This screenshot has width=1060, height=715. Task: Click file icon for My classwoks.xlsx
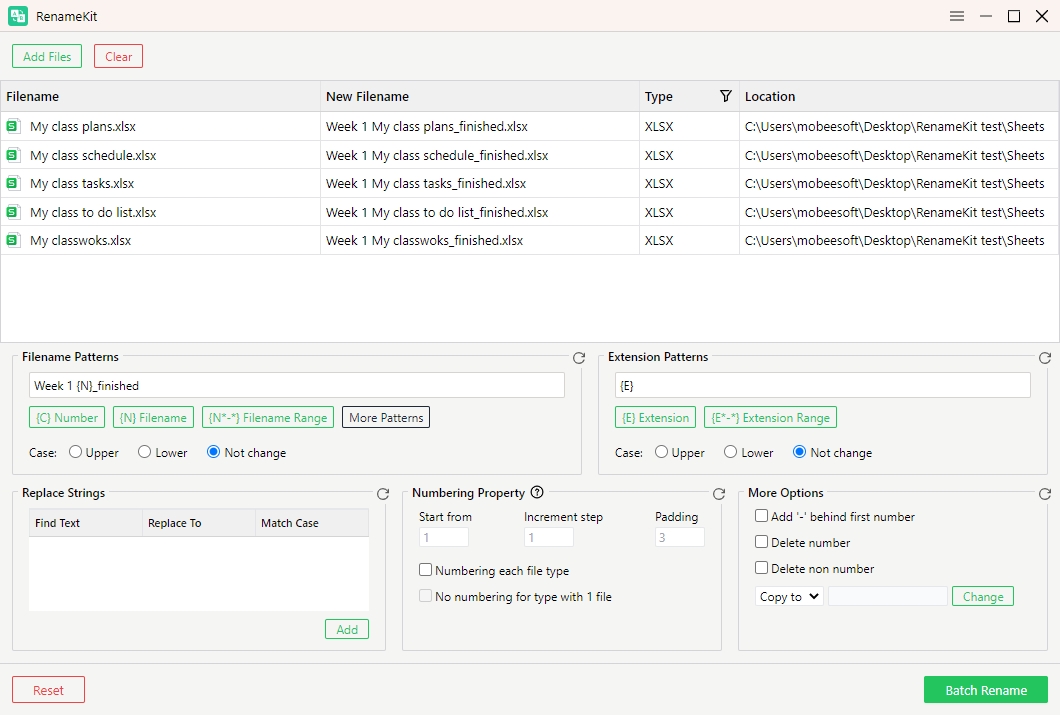[x=12, y=240]
